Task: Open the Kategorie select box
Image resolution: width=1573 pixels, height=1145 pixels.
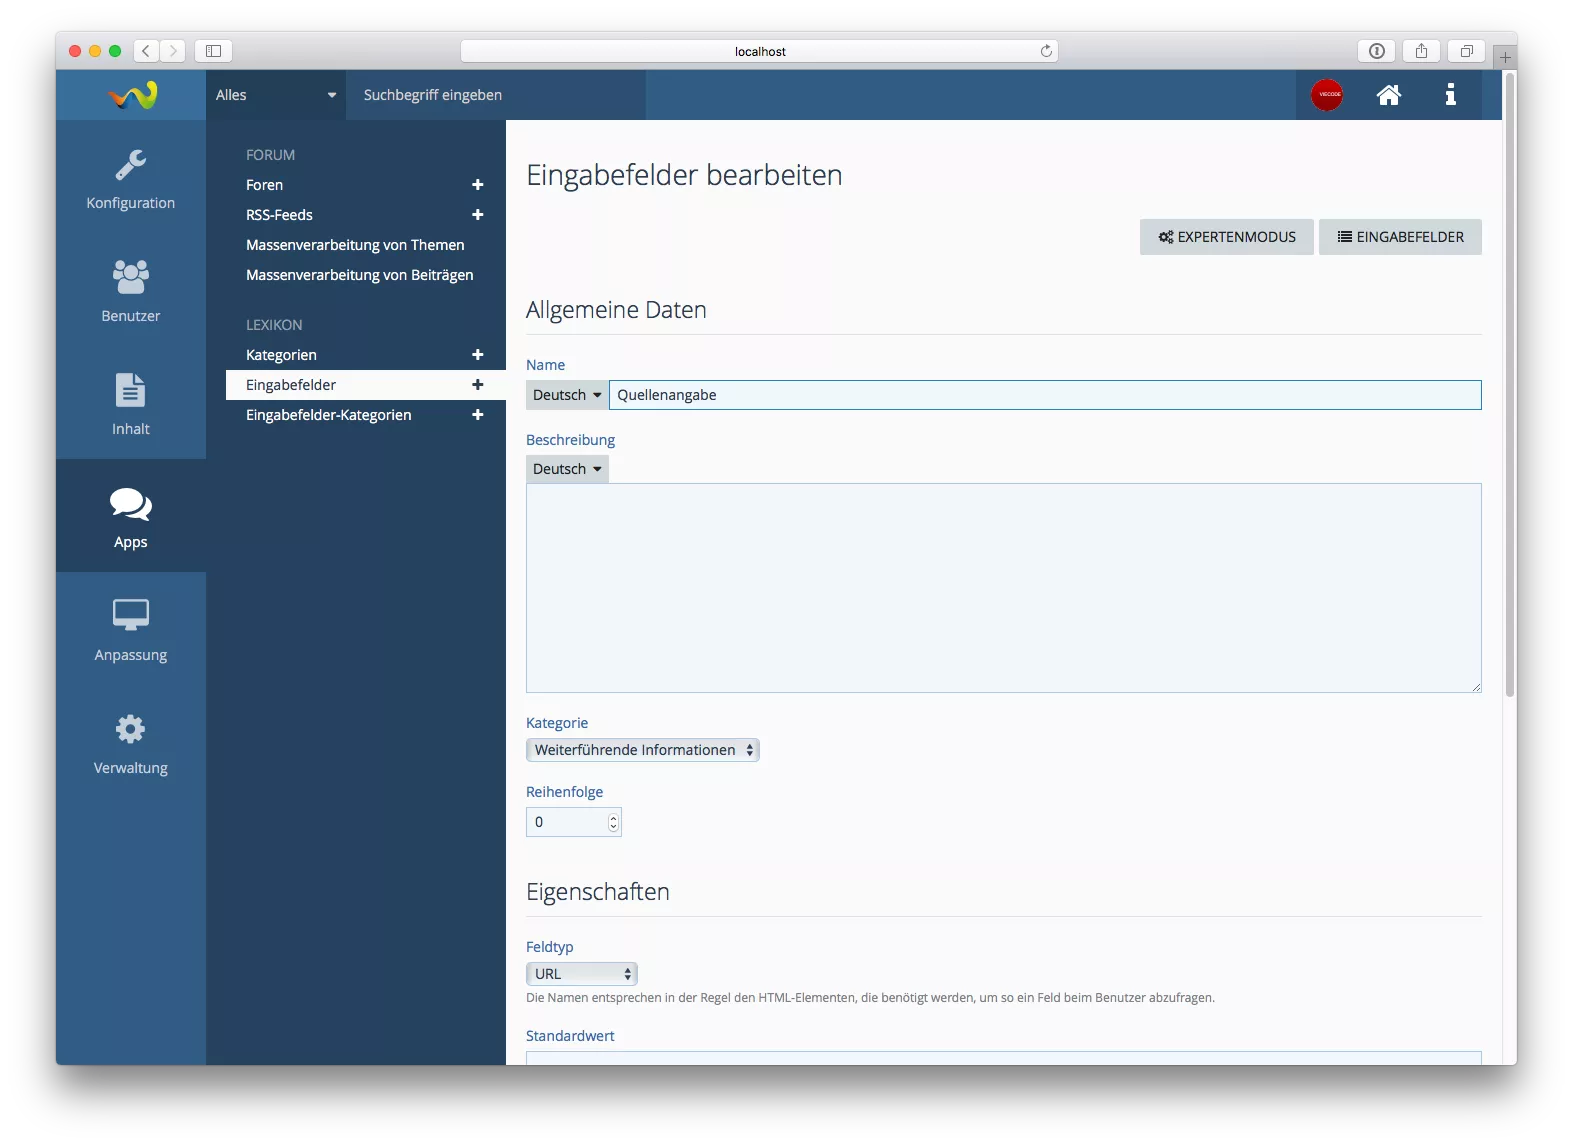Action: coord(642,750)
